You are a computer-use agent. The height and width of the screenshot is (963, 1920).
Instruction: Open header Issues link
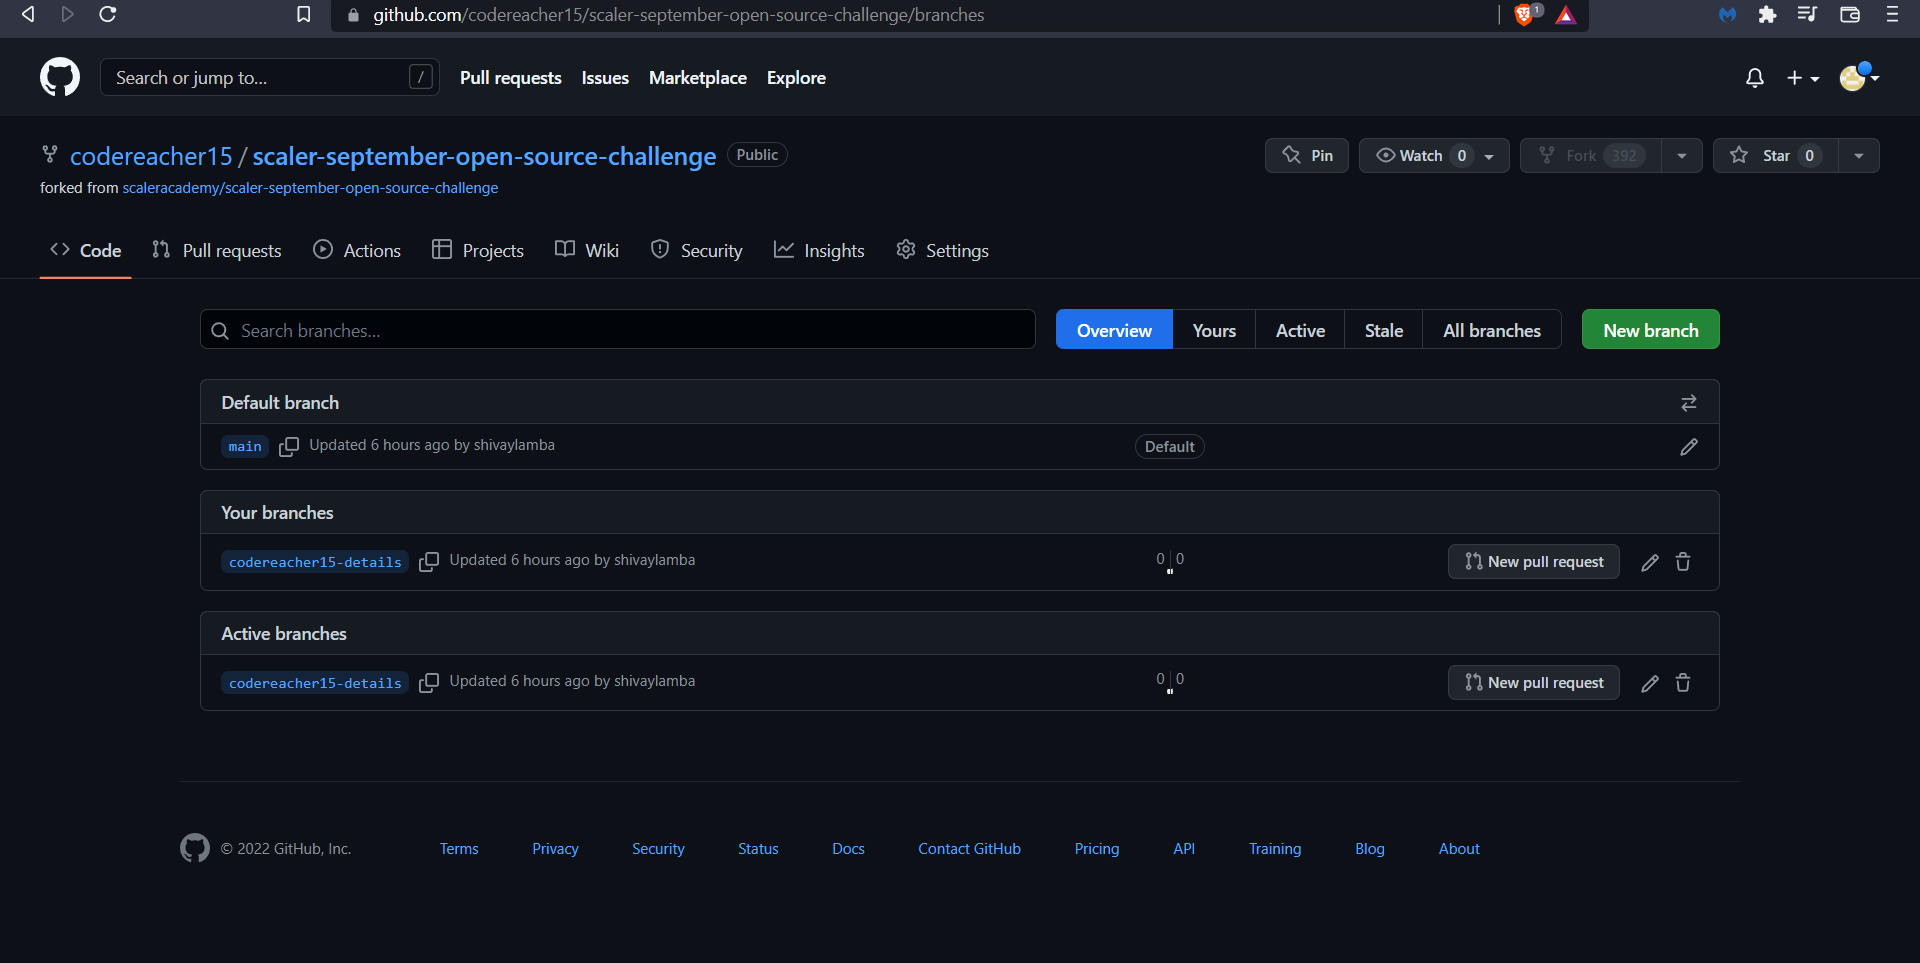(605, 77)
